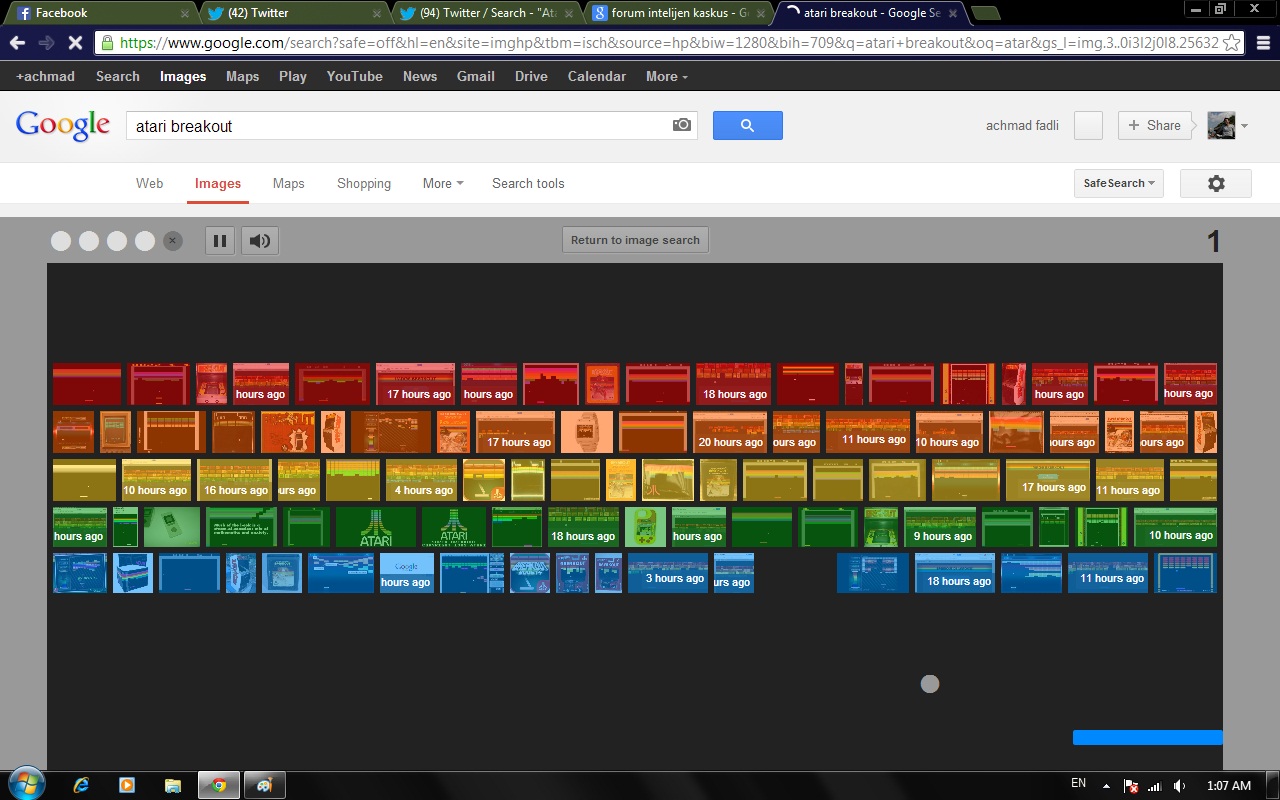Expand the More dropdown beside Shopping

(x=443, y=183)
